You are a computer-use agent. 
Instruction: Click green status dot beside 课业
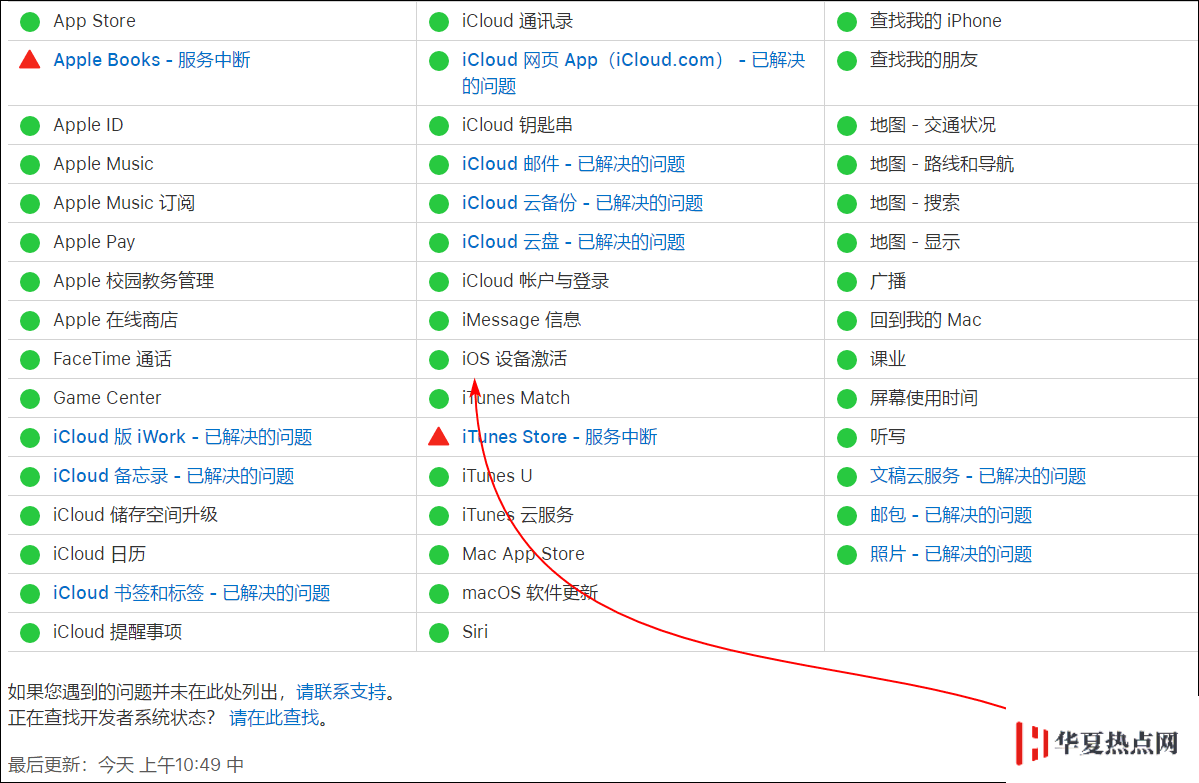click(847, 359)
